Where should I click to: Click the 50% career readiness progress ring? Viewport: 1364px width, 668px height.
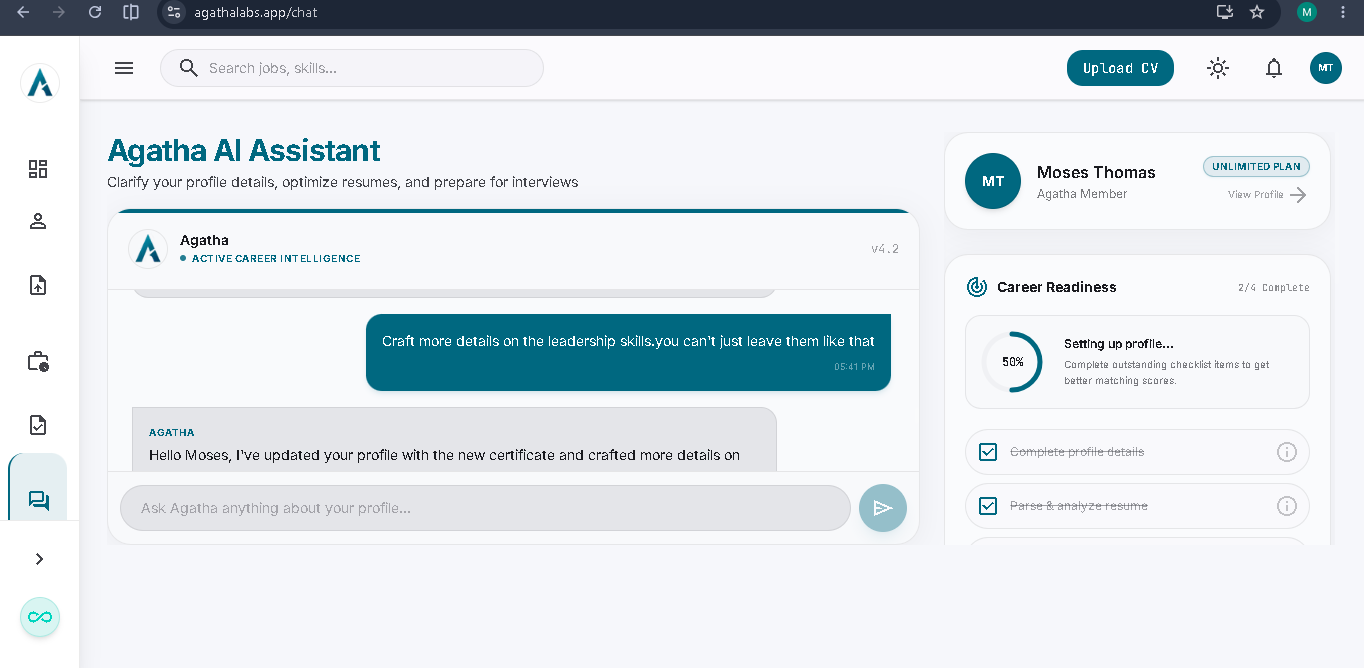tap(1012, 362)
